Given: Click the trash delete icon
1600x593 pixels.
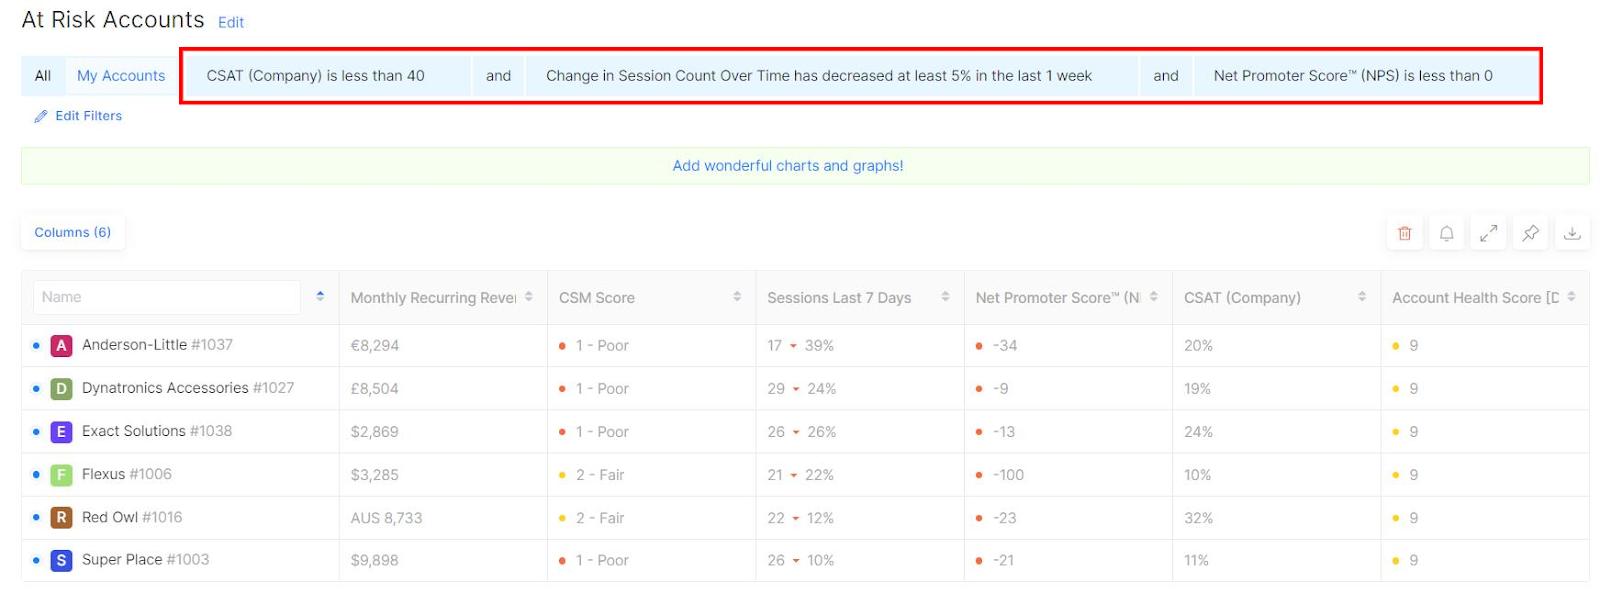Looking at the screenshot, I should tap(1404, 233).
